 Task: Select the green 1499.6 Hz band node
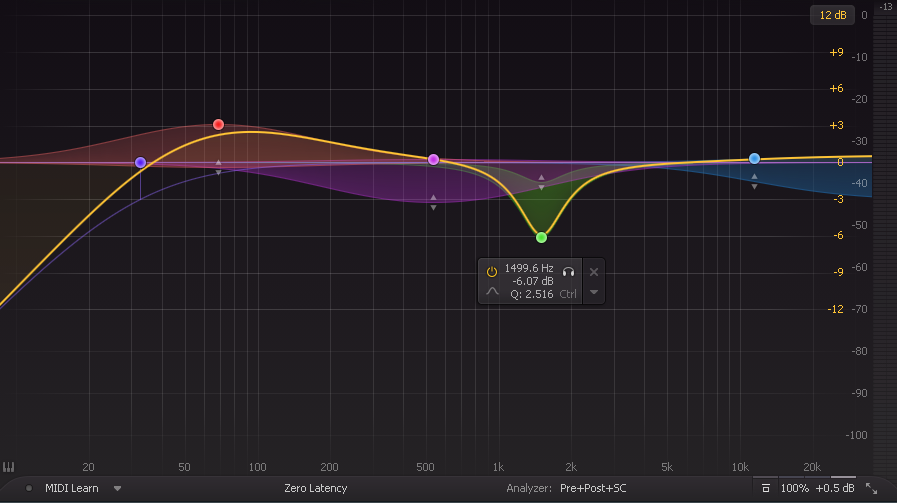click(541, 237)
